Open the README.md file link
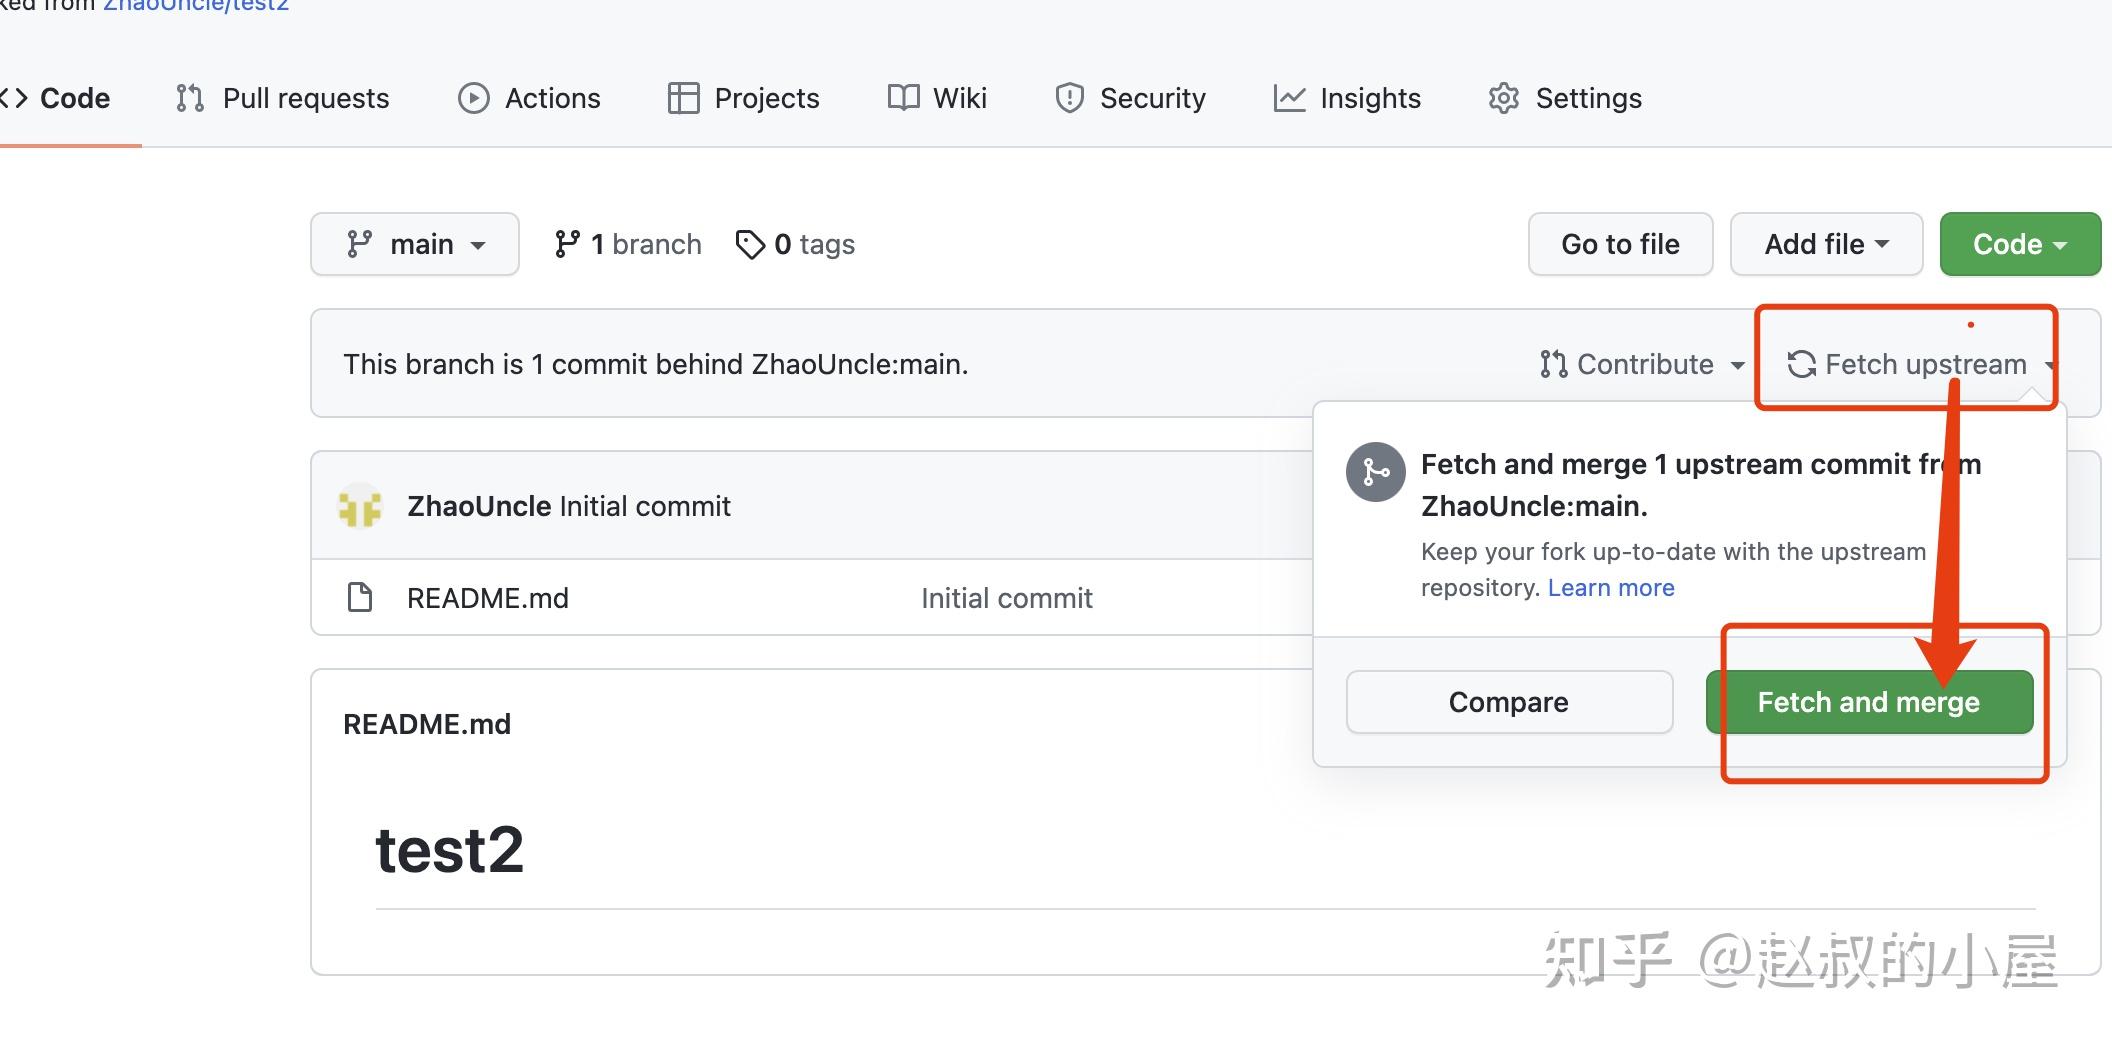Image resolution: width=2112 pixels, height=1044 pixels. pos(488,598)
